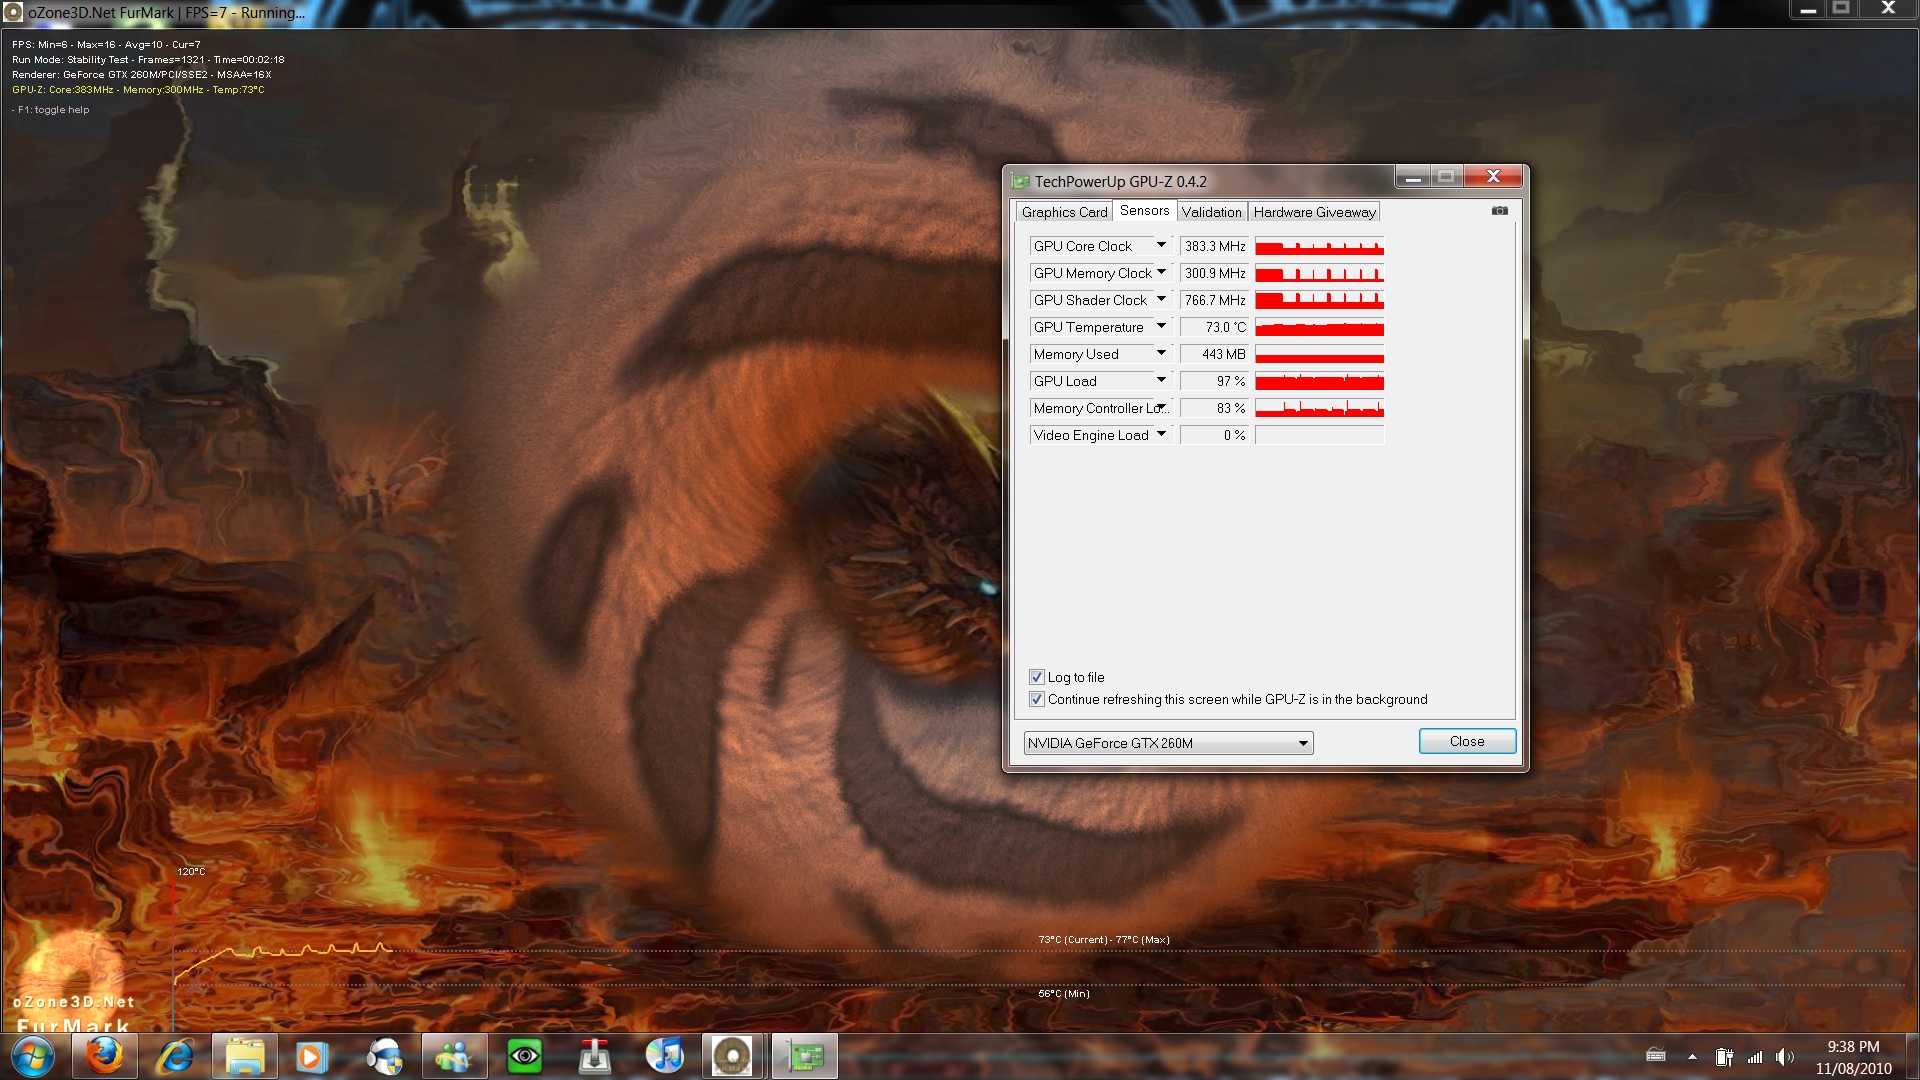Select the Sensors tab
Viewport: 1920px width, 1080px height.
[x=1144, y=210]
